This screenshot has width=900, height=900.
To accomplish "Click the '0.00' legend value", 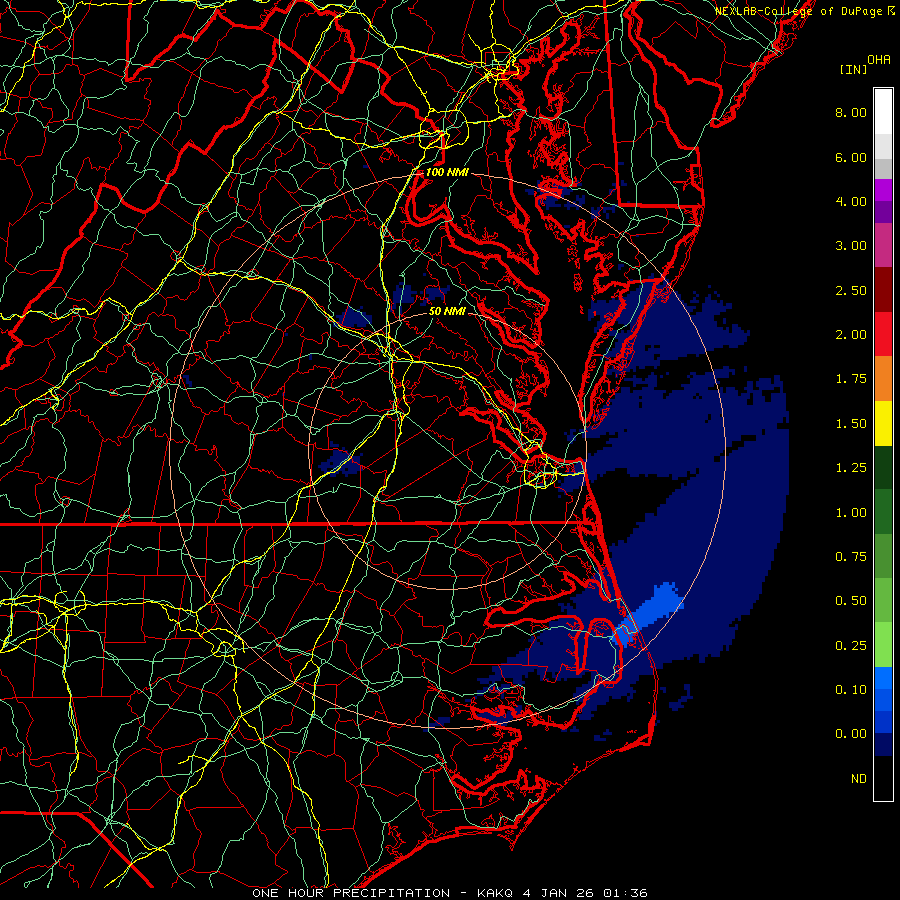I will 851,734.
